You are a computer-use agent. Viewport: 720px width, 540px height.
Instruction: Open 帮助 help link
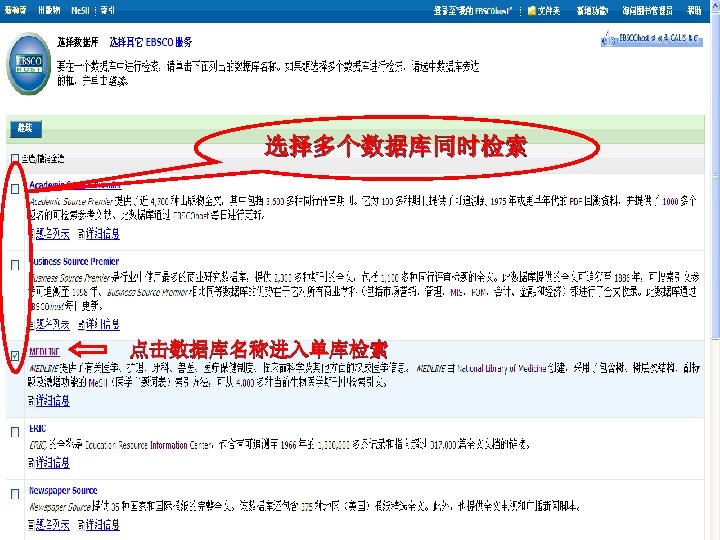pyautogui.click(x=694, y=10)
